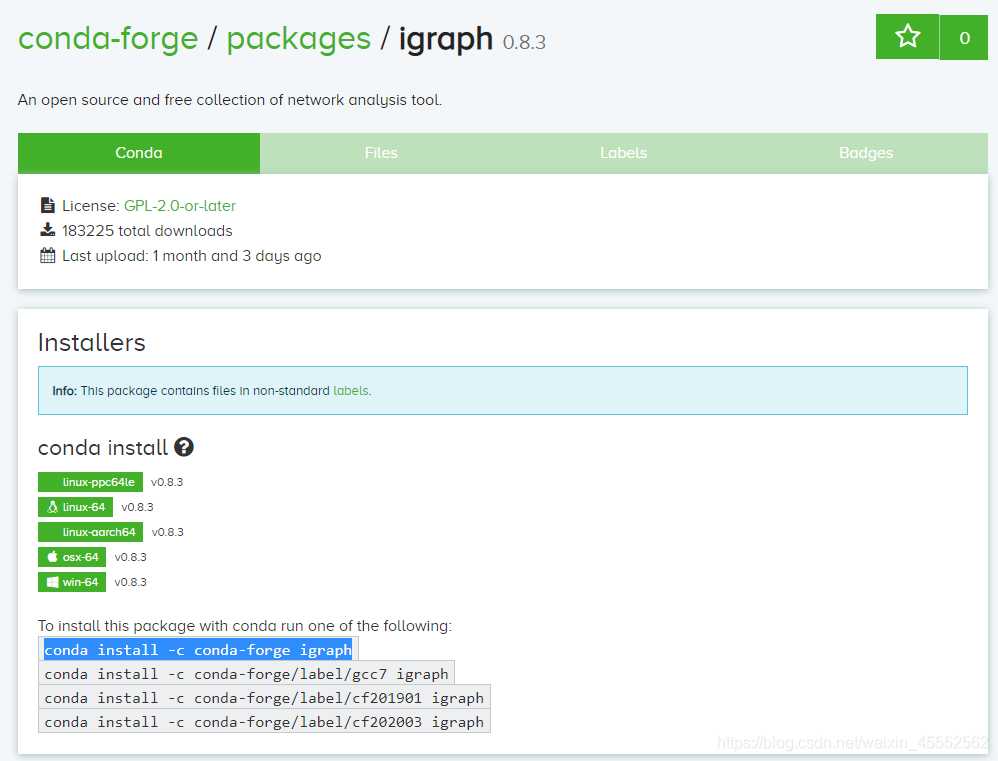Click the conda-forge/label/cf201901 install command
The image size is (998, 761).
click(264, 697)
